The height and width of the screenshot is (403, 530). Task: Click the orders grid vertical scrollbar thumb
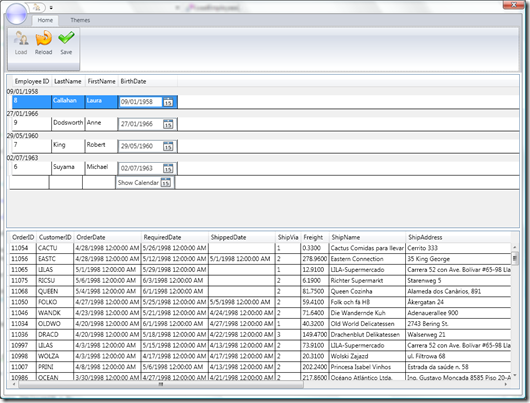click(515, 258)
